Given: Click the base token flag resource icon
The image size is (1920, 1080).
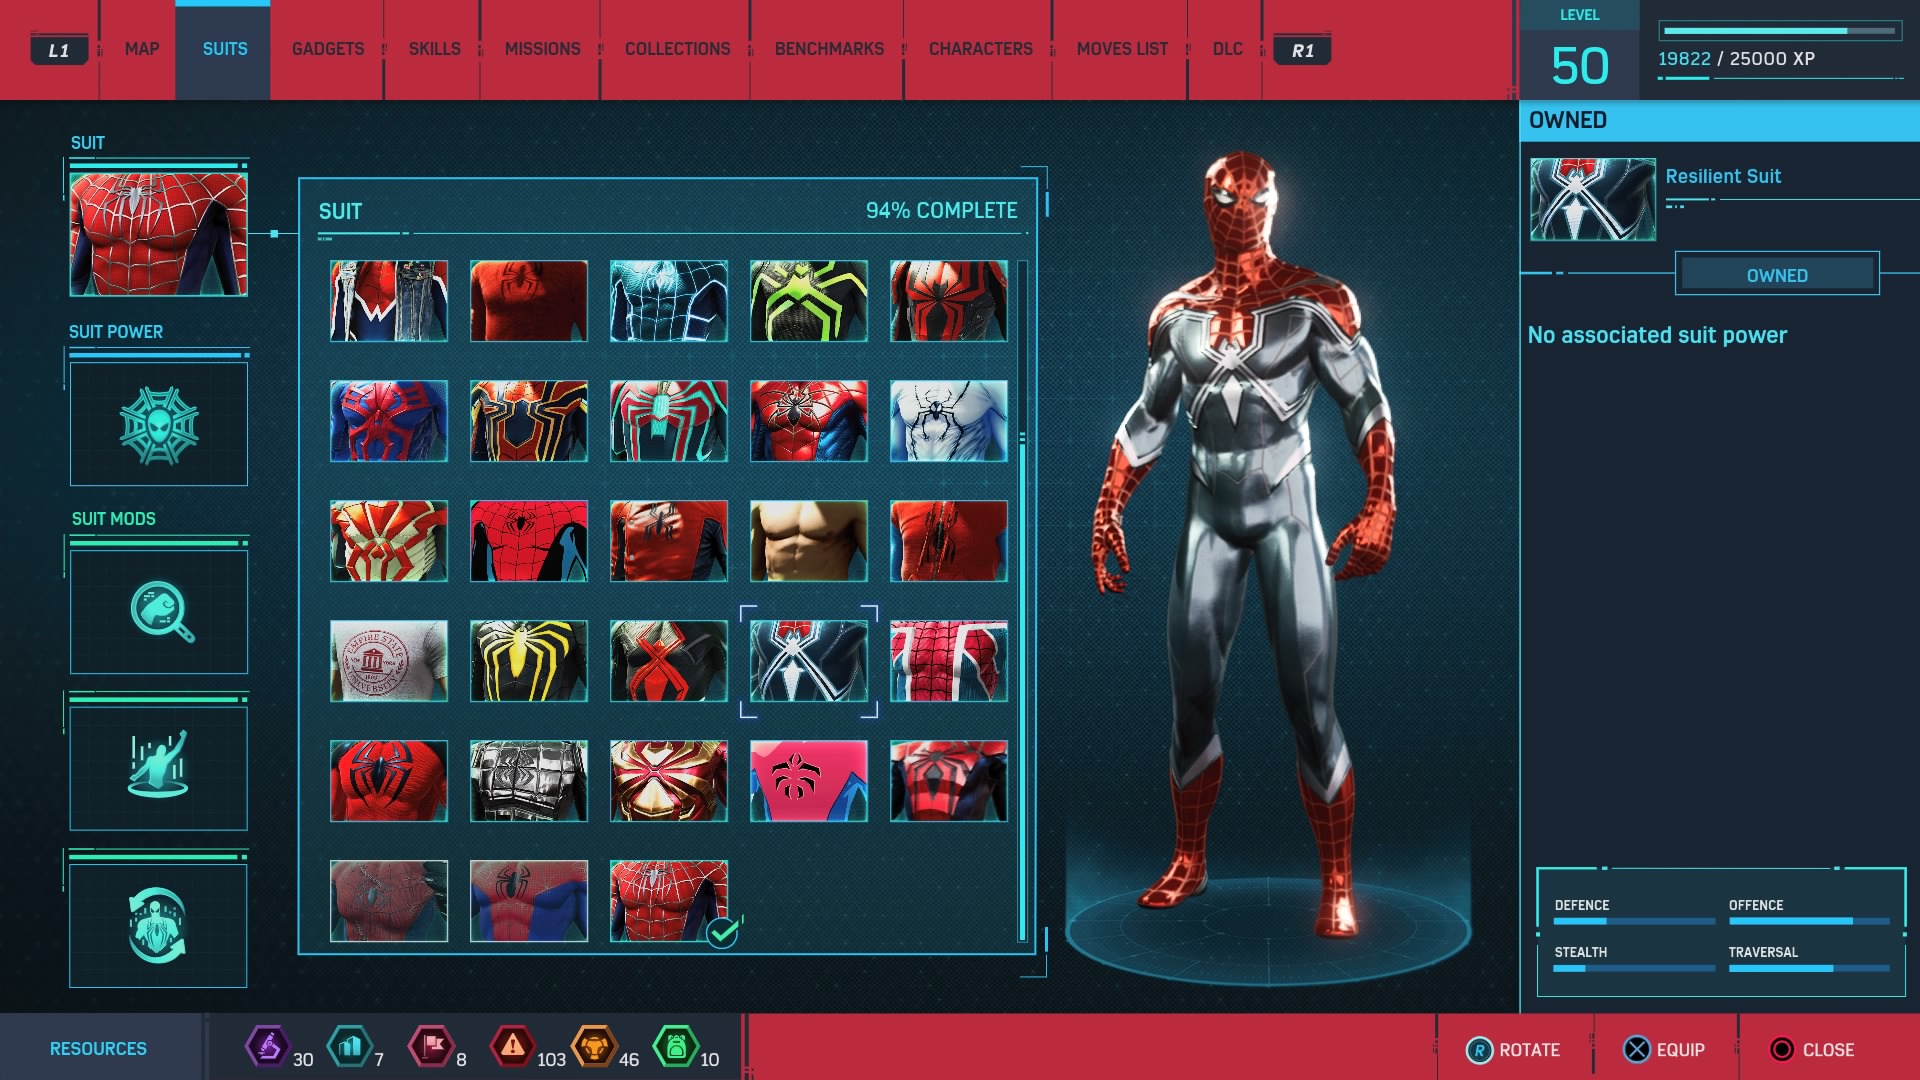Looking at the screenshot, I should pyautogui.click(x=431, y=1047).
